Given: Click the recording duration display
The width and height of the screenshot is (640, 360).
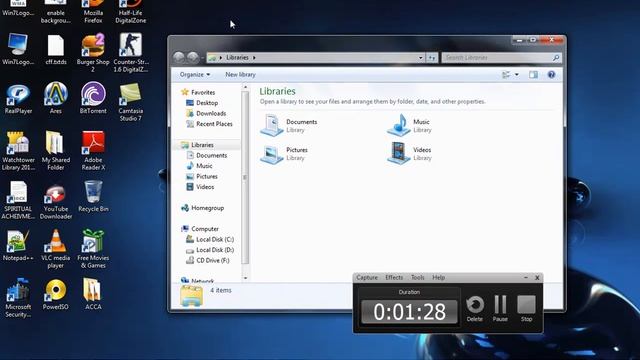Looking at the screenshot, I should tap(409, 312).
